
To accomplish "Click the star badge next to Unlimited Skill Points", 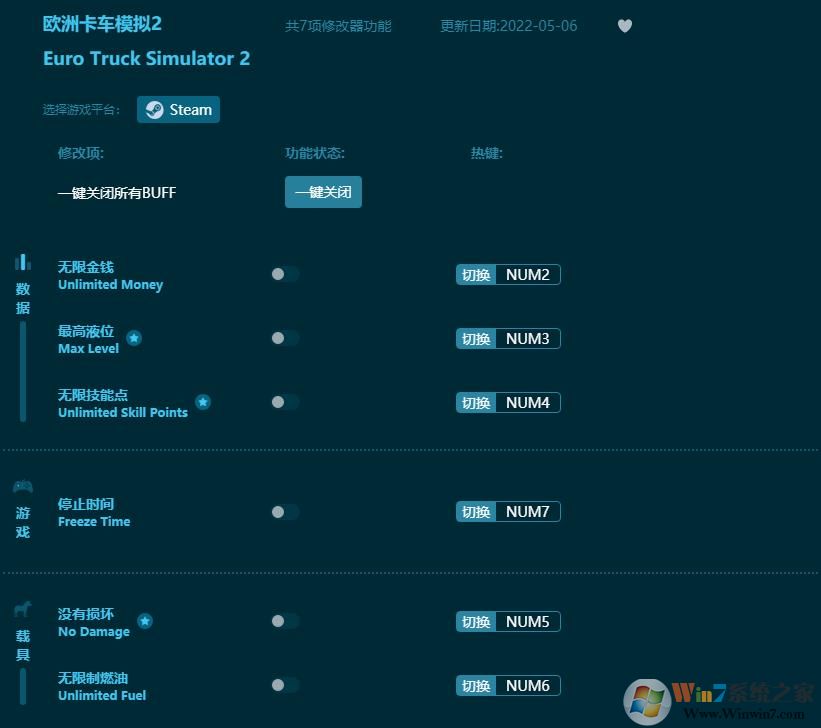I will 203,402.
